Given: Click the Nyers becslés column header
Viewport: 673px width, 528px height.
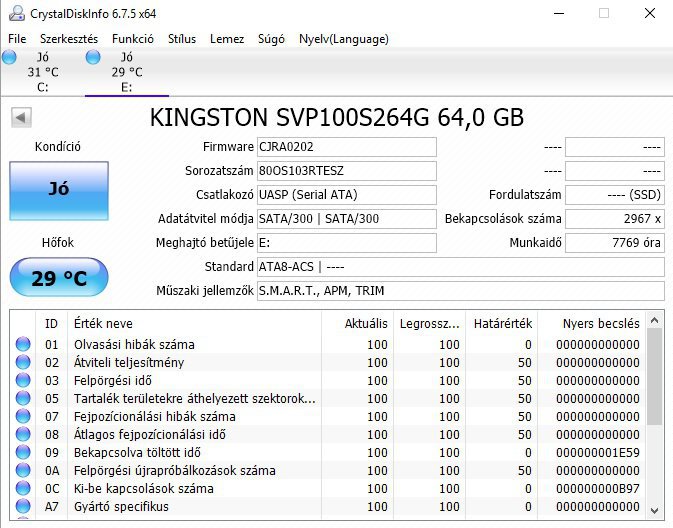Looking at the screenshot, I should [x=591, y=323].
